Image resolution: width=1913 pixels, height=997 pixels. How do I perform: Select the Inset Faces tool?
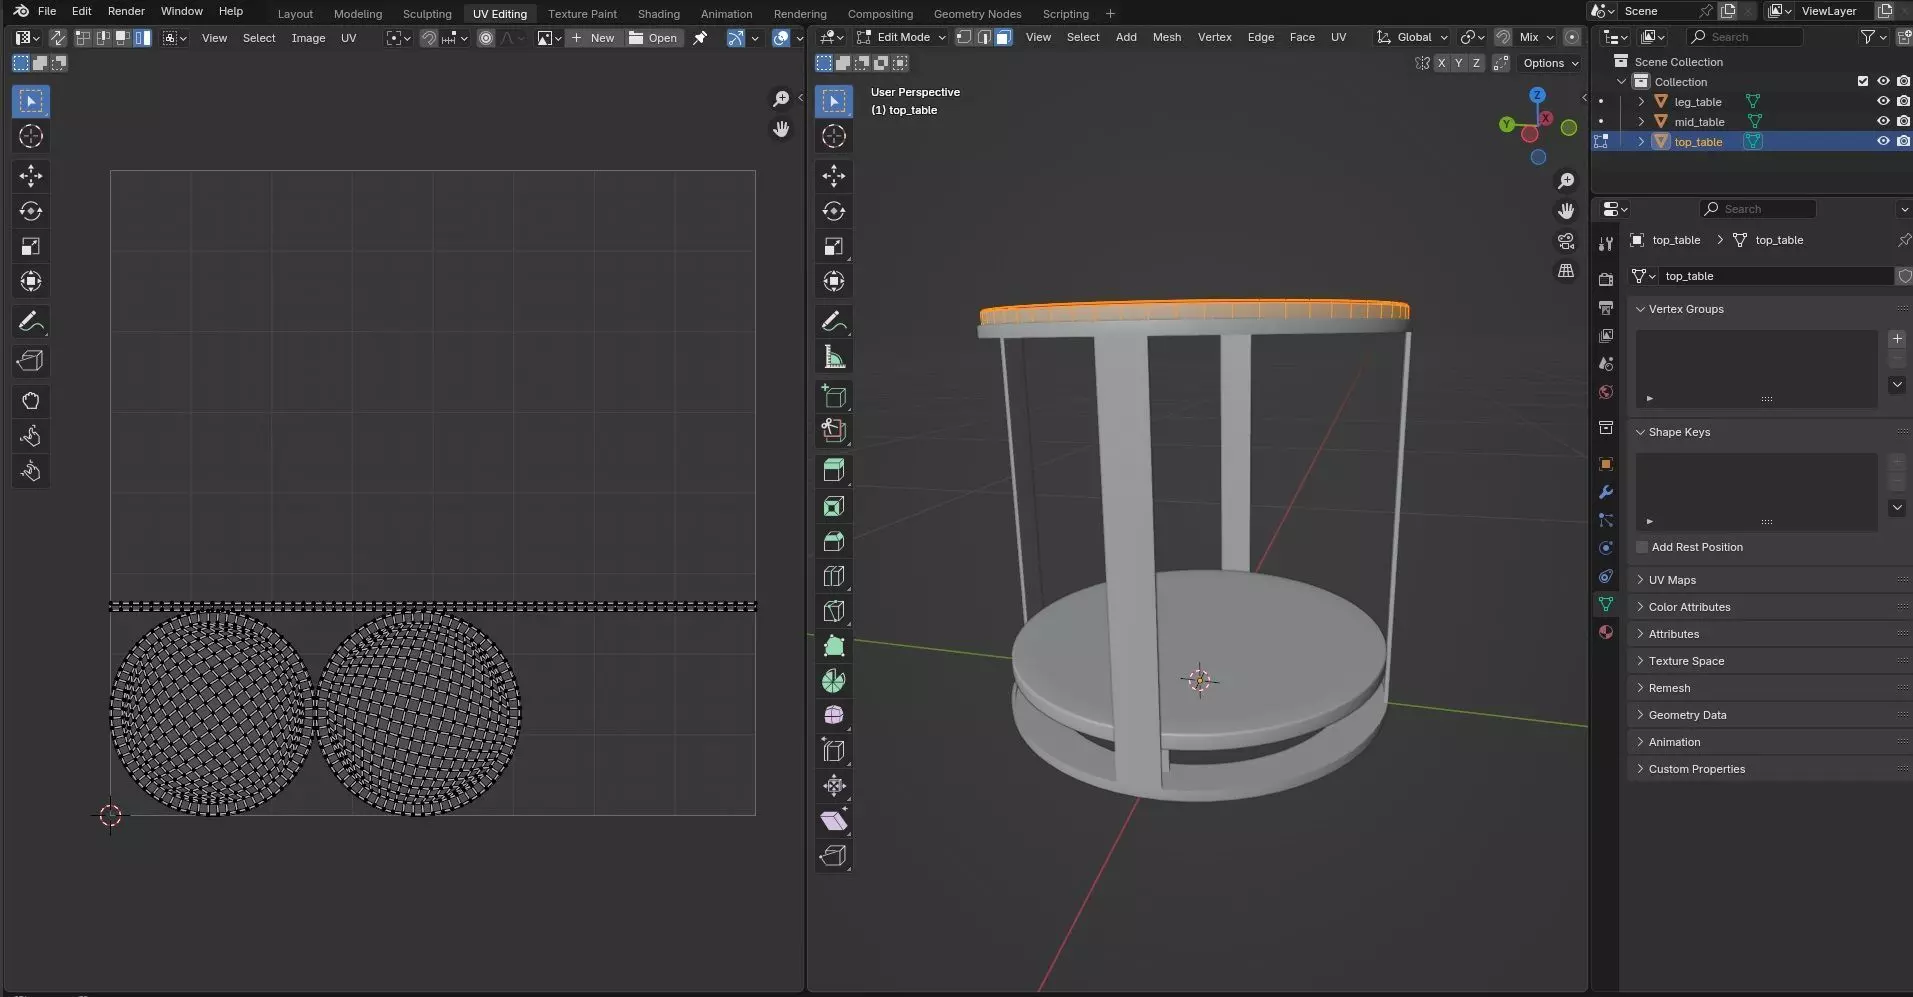[834, 506]
